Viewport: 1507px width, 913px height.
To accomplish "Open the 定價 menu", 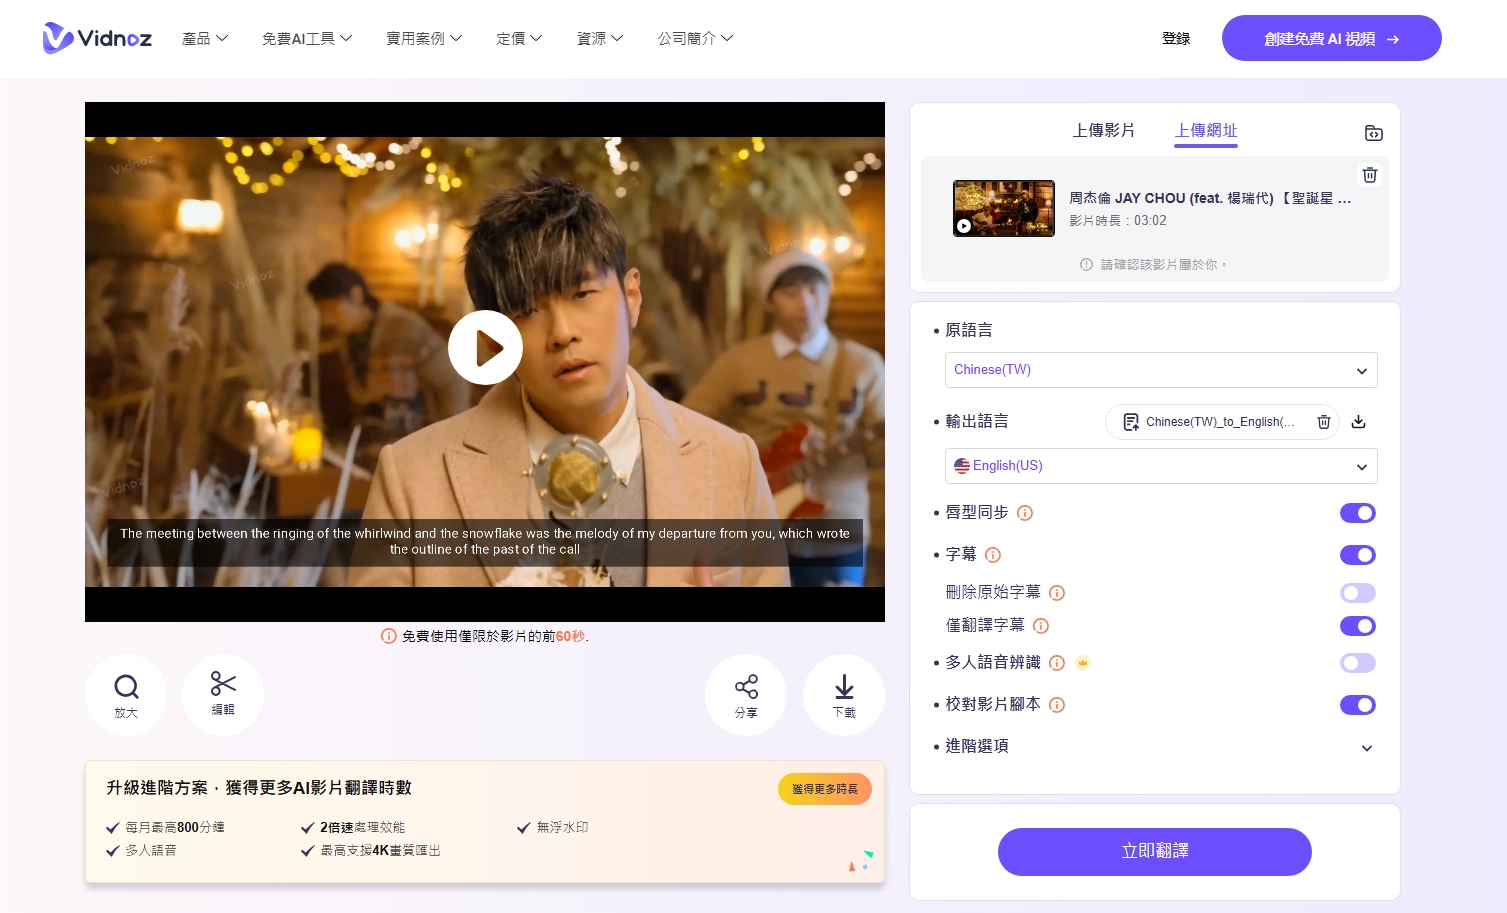I will pyautogui.click(x=518, y=38).
